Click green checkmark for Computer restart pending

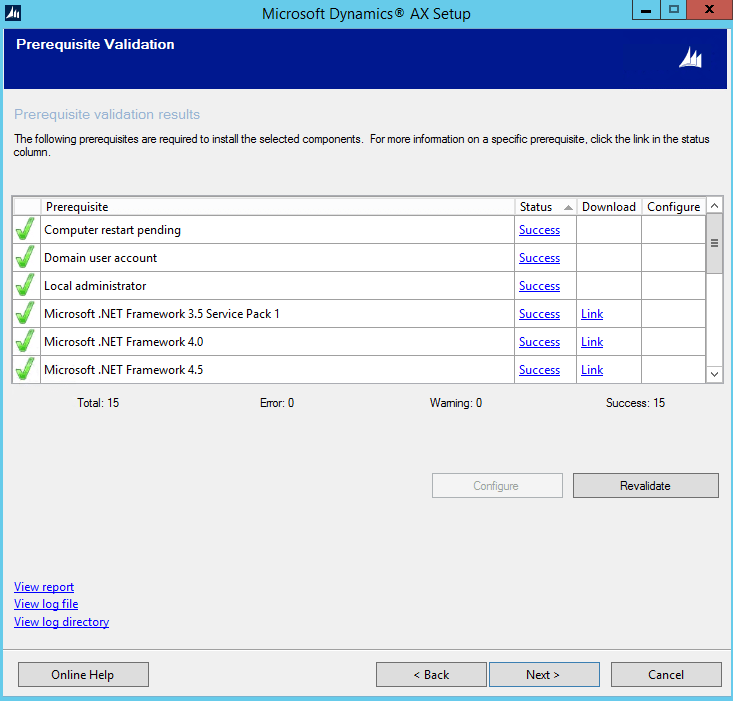[x=25, y=229]
